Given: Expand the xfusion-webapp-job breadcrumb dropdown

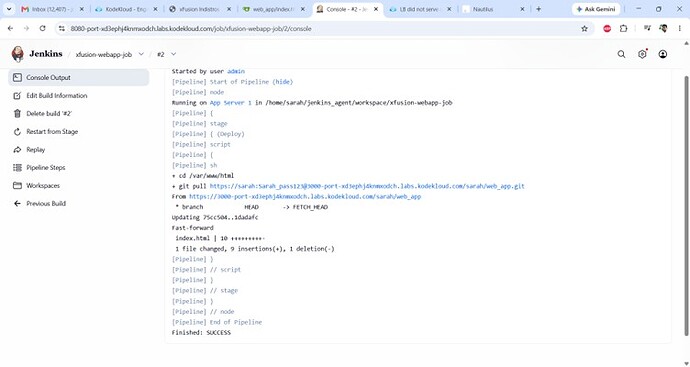Looking at the screenshot, I should tap(141, 54).
